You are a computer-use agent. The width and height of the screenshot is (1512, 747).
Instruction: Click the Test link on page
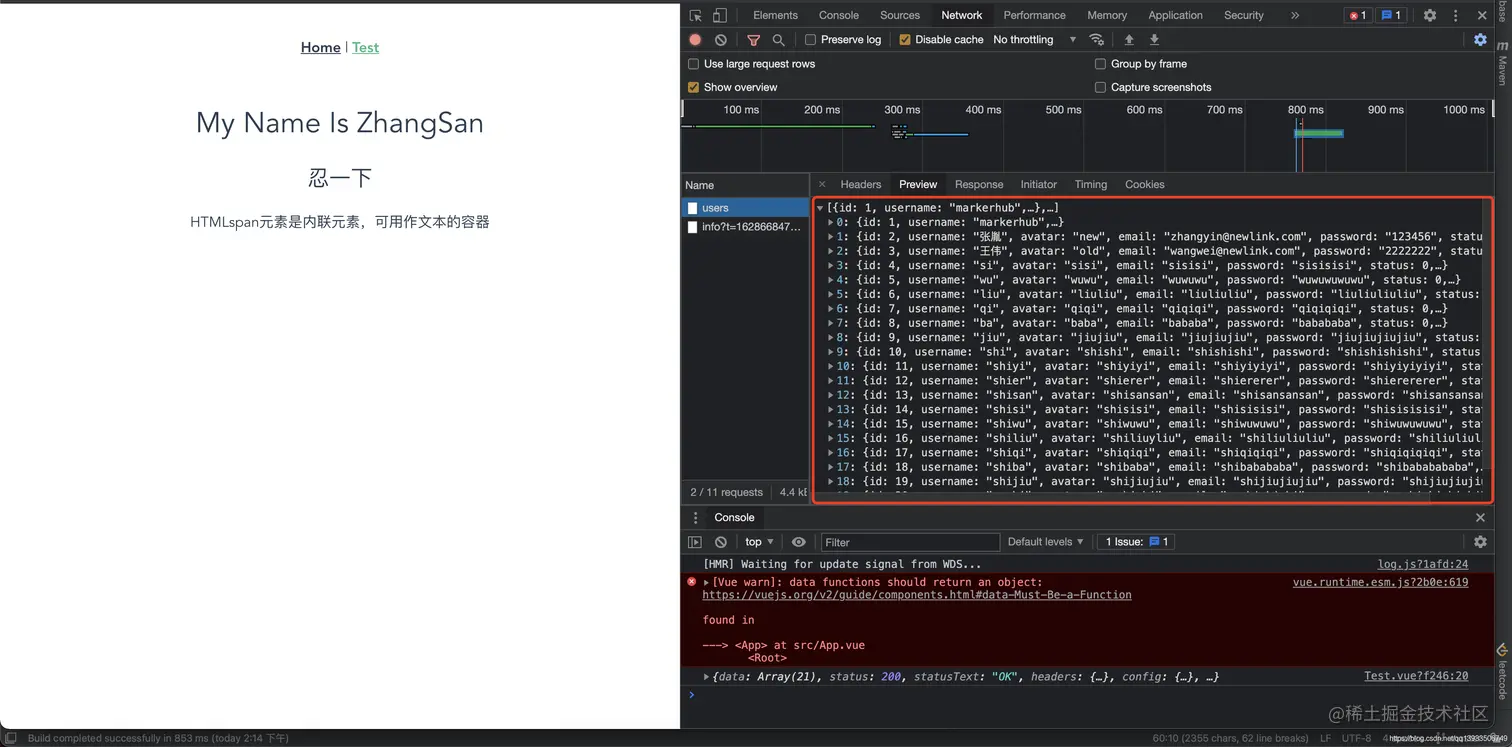tap(365, 47)
